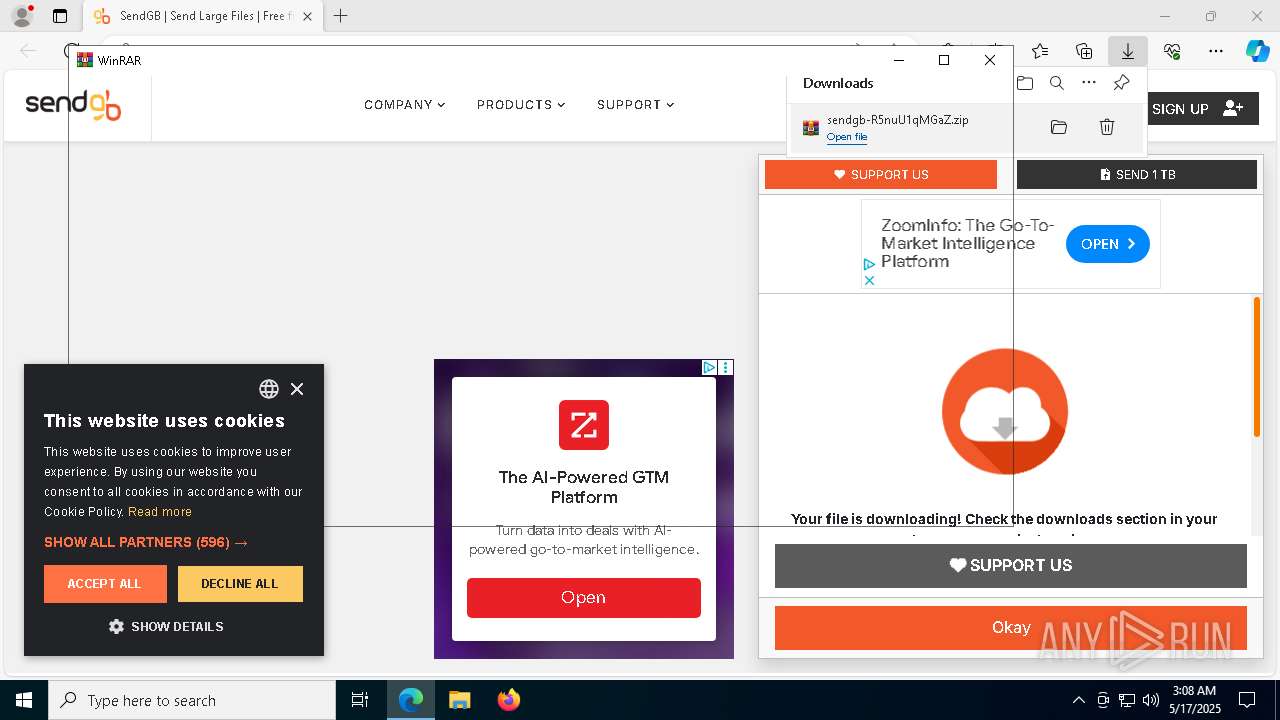Screen dimensions: 1280x720
Task: Open a new browser tab
Action: coord(341,16)
